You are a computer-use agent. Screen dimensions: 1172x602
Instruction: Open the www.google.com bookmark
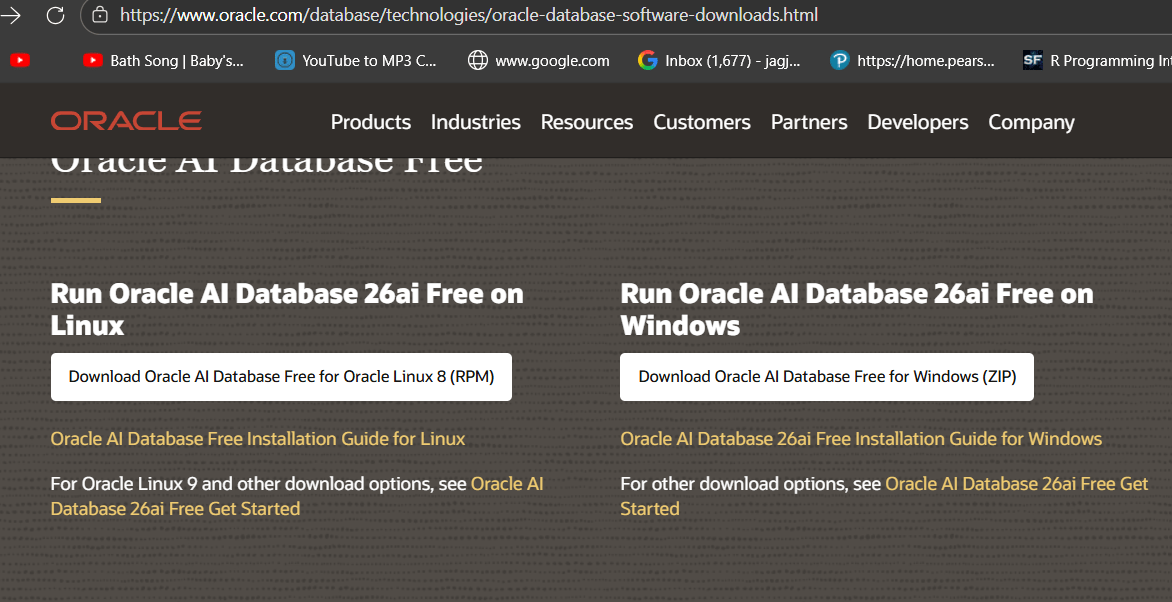click(539, 61)
